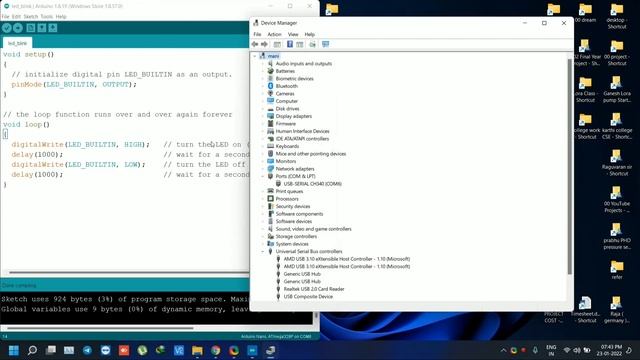Image resolution: width=640 pixels, height=360 pixels.
Task: Select Print queues category
Action: (x=289, y=191)
